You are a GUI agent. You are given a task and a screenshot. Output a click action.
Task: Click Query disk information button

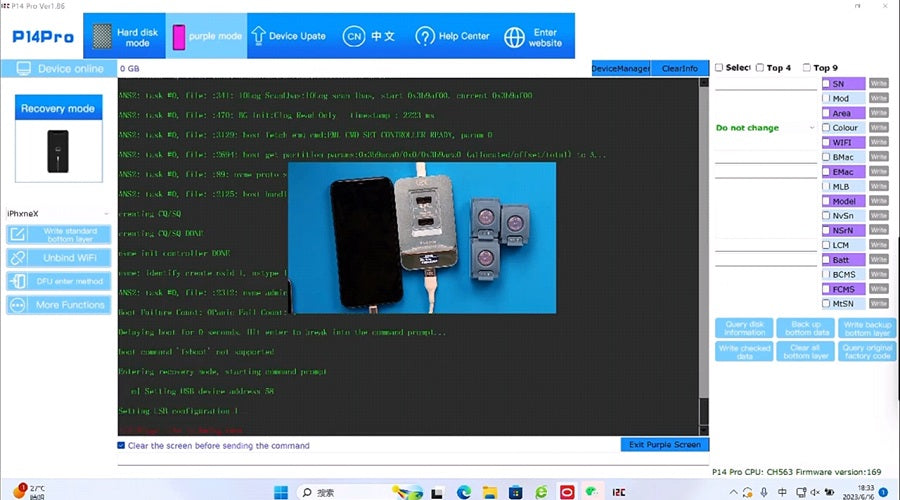(744, 328)
